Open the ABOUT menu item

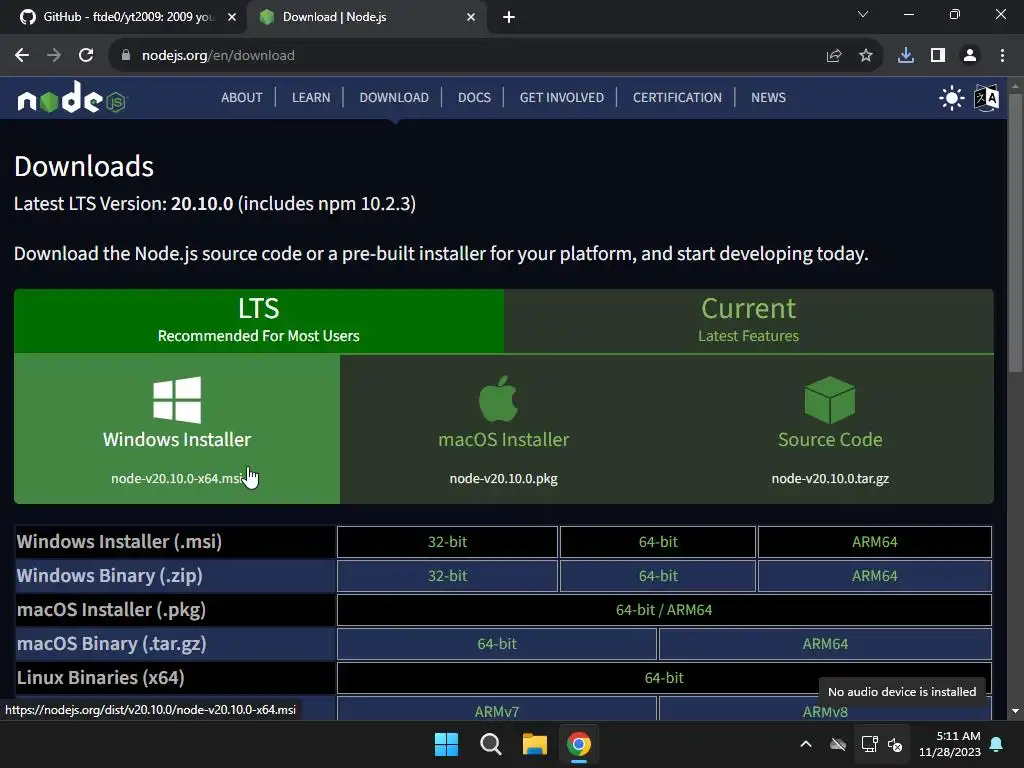pyautogui.click(x=242, y=97)
